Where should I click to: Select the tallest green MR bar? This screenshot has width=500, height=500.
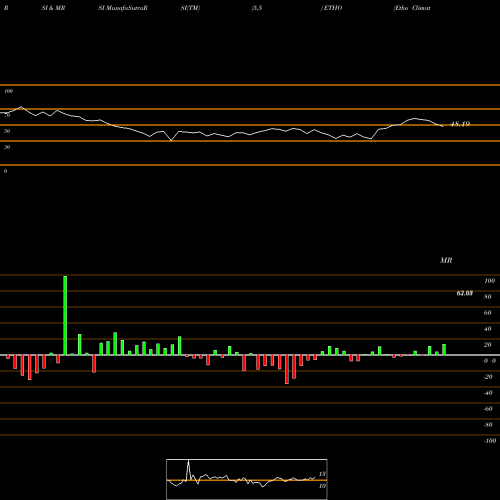tap(65, 315)
